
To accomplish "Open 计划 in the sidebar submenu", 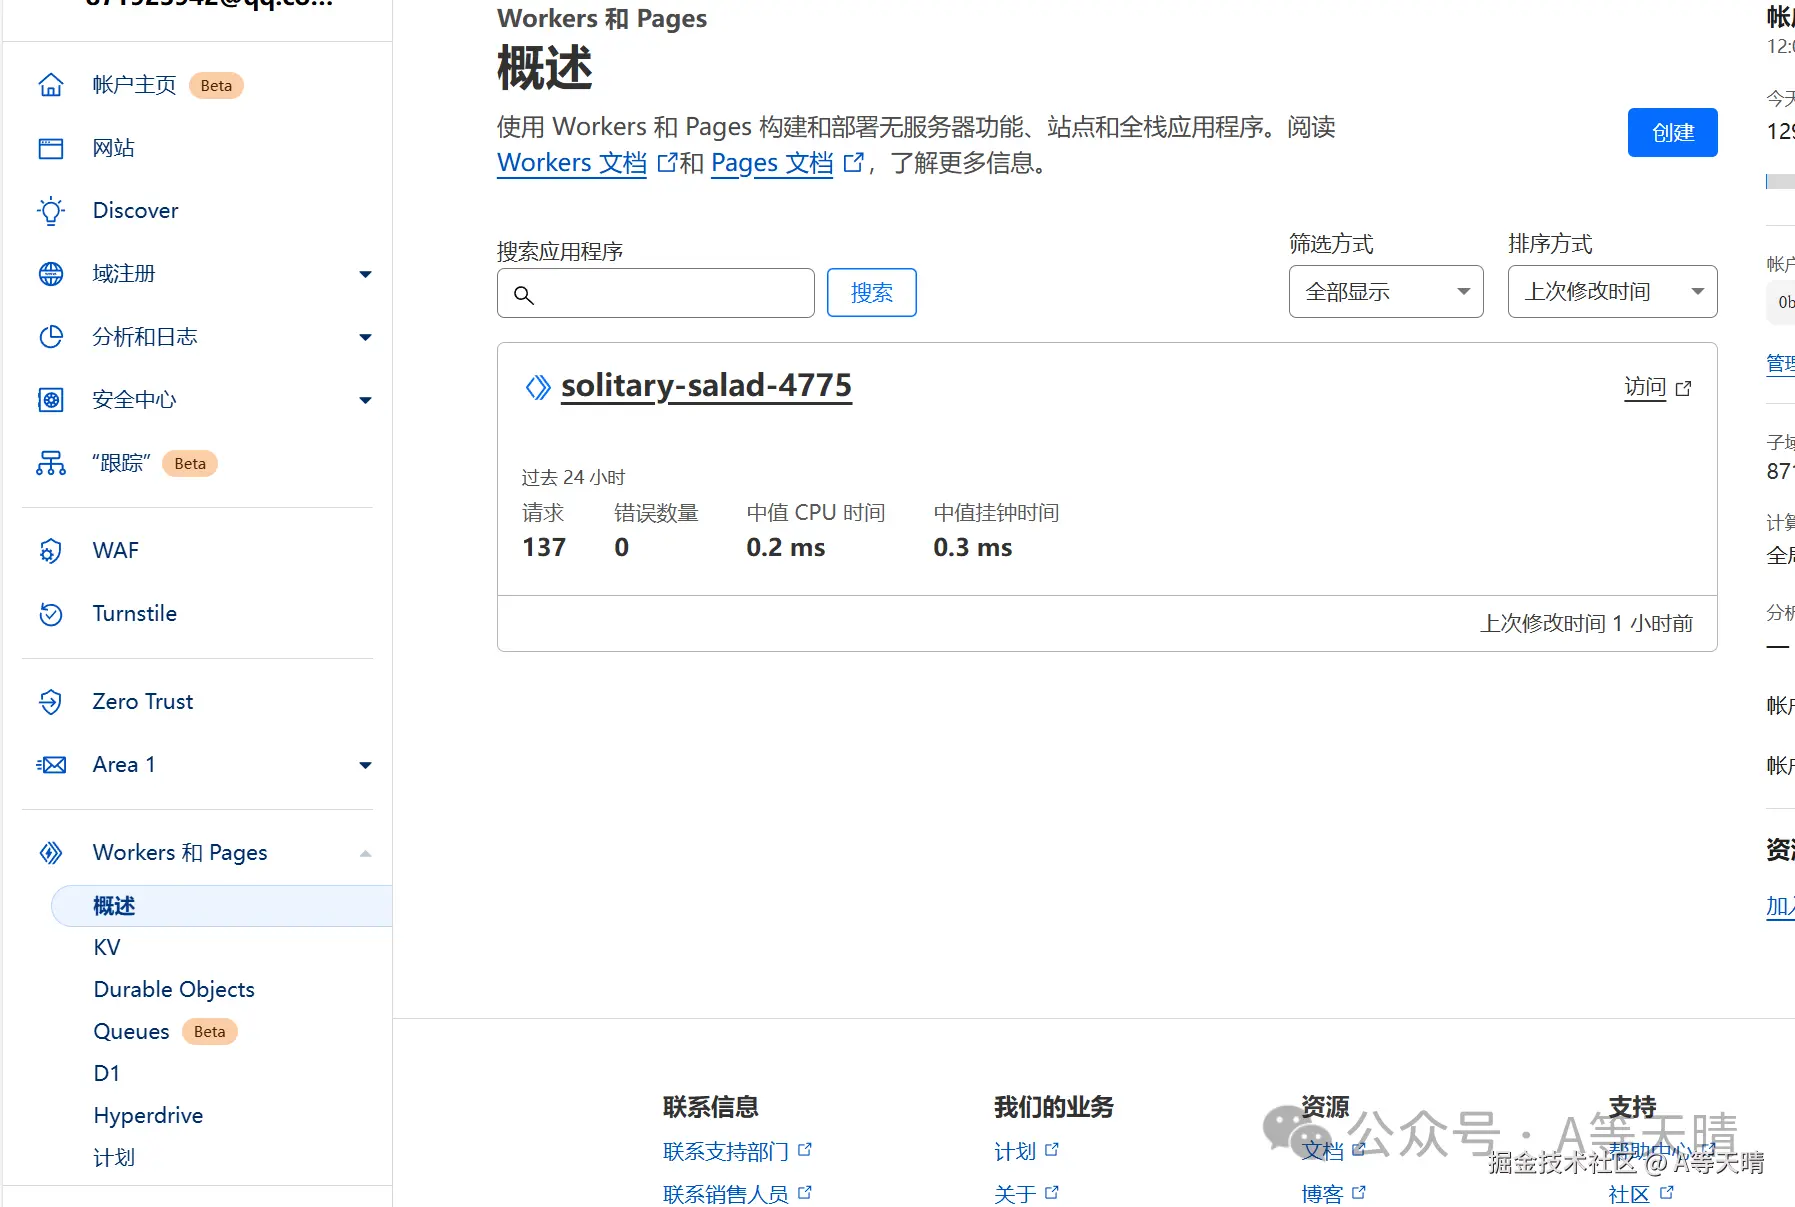I will pos(114,1158).
